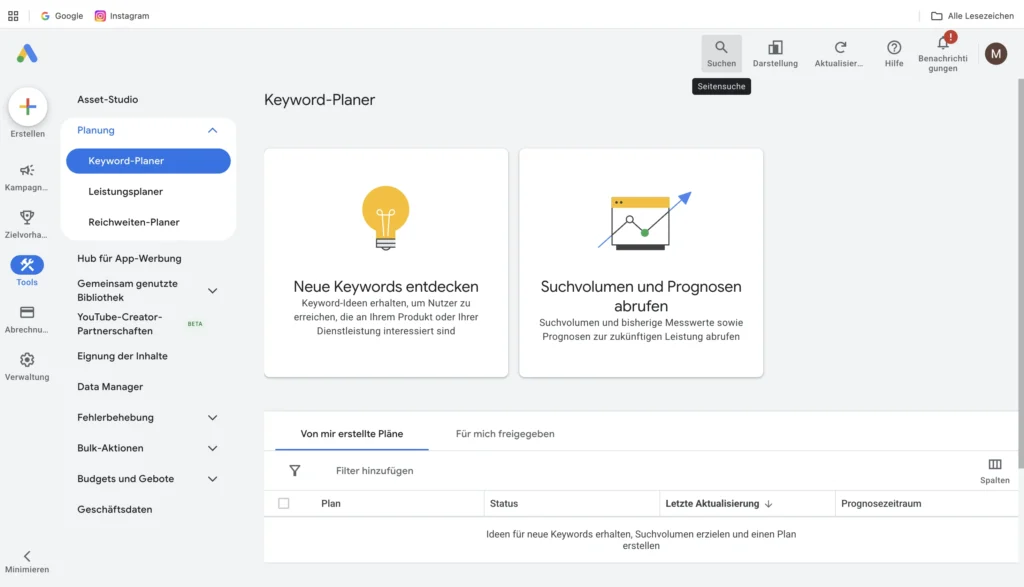Click the BETA badge
The image size is (1024, 587).
195,324
